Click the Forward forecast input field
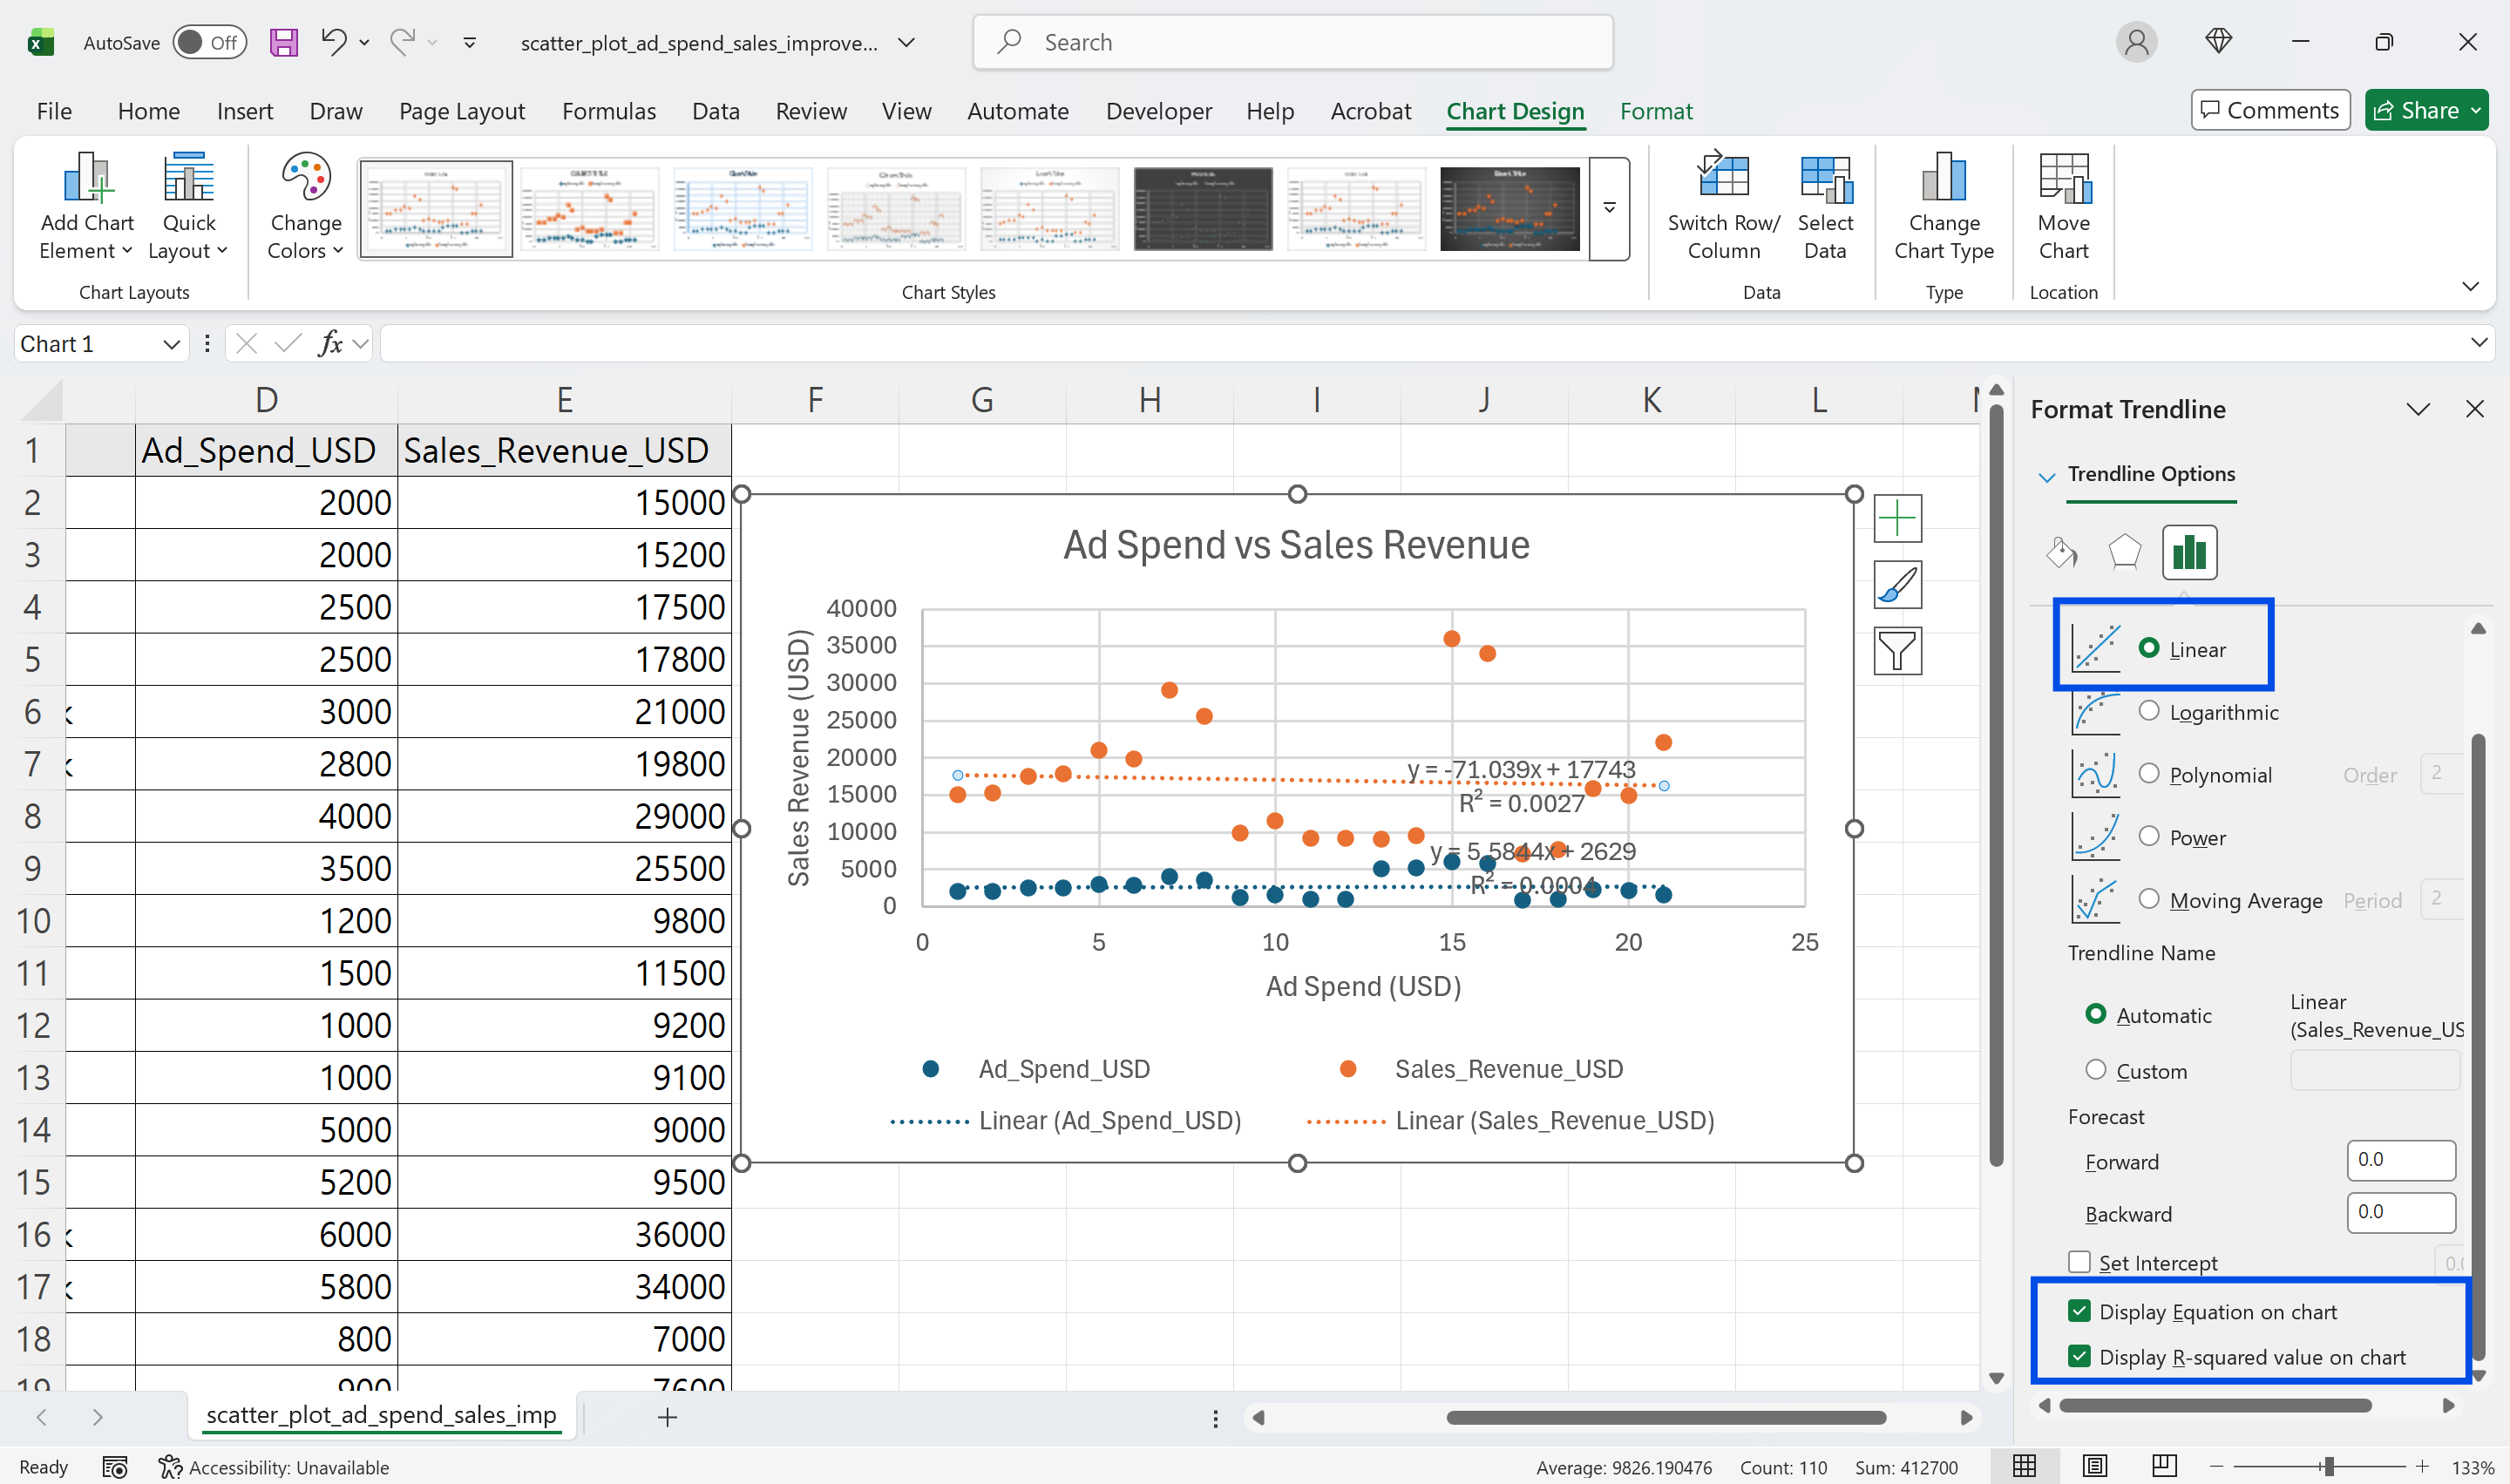2510x1484 pixels. click(x=2400, y=1160)
